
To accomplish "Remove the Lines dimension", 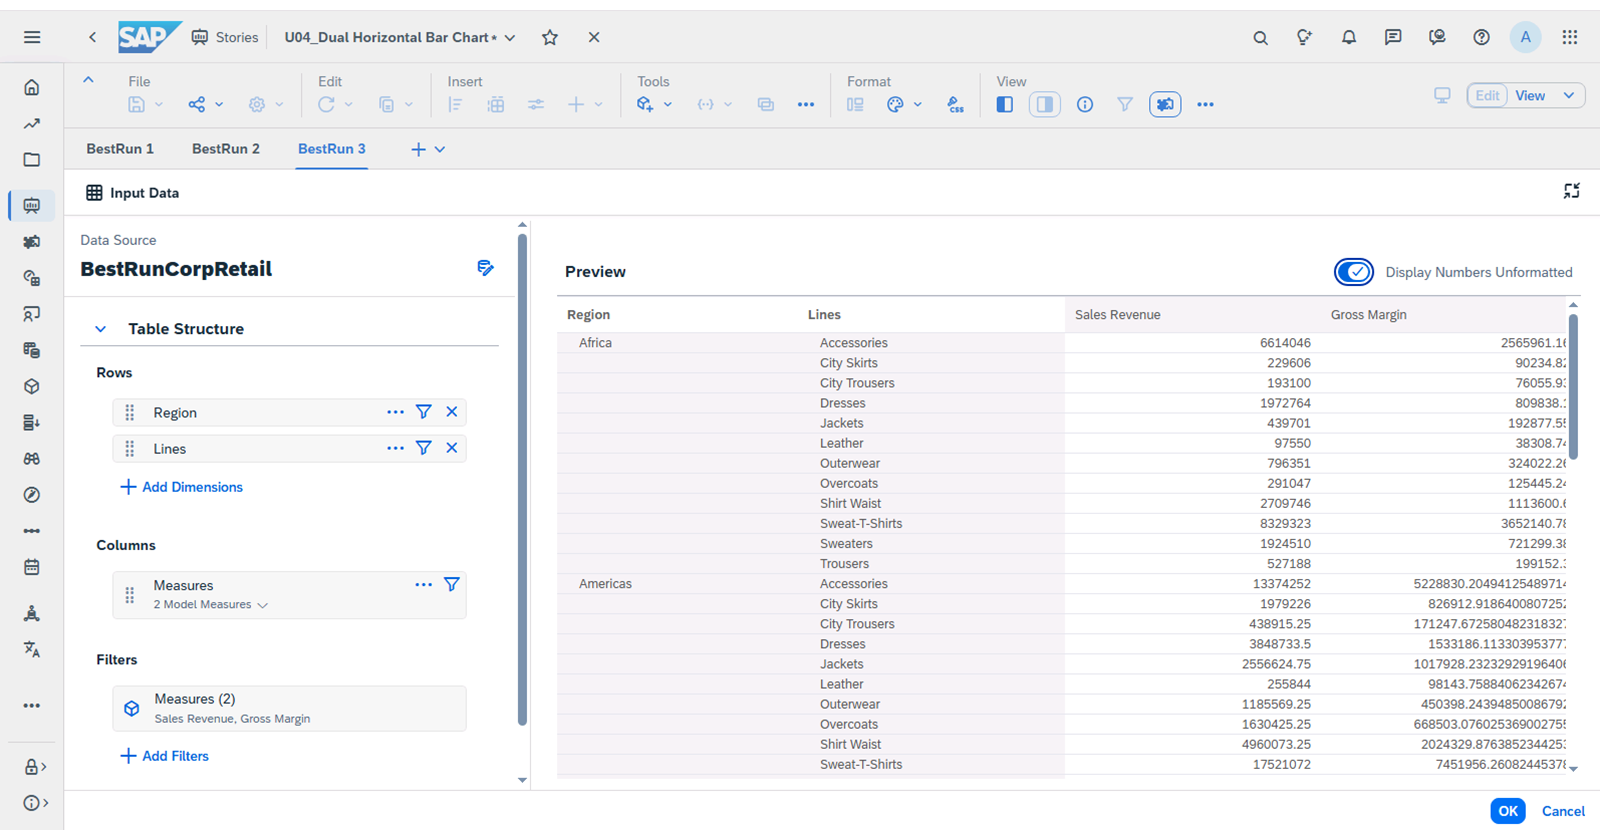I will pyautogui.click(x=452, y=448).
